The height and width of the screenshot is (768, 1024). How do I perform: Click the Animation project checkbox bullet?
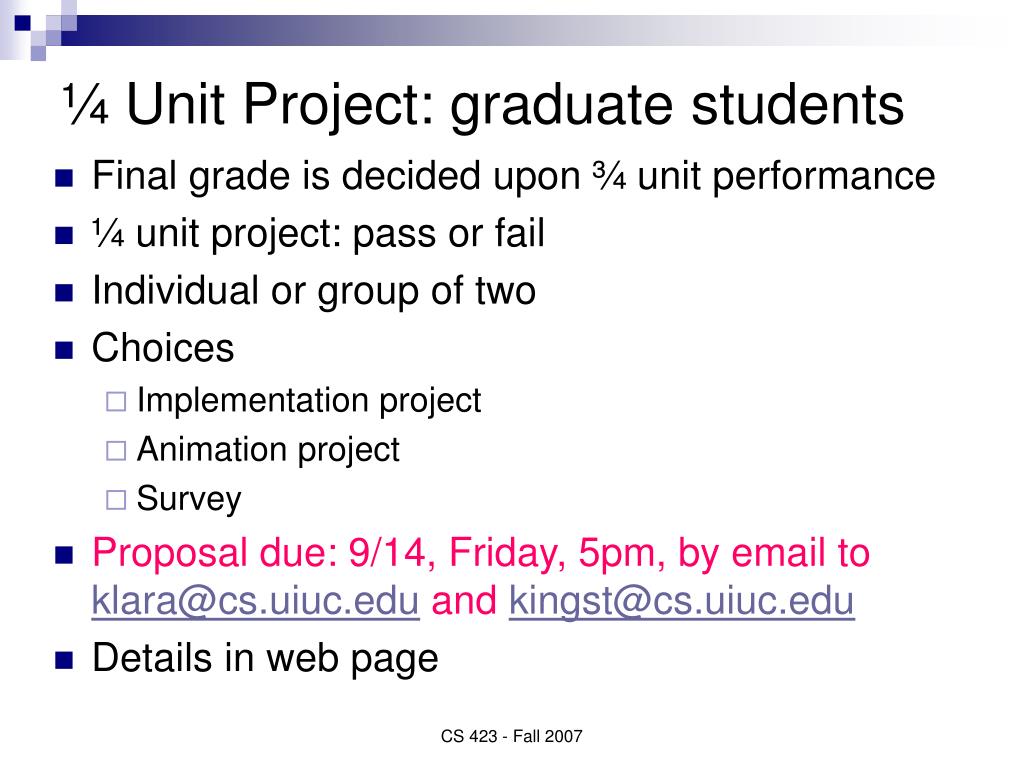(116, 451)
